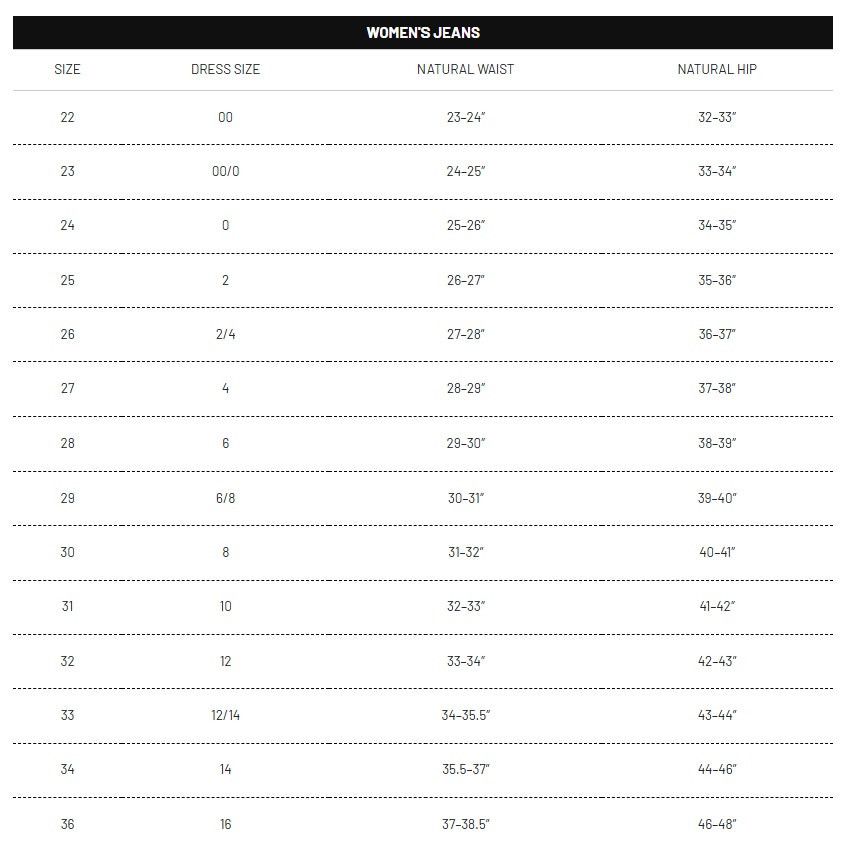848x848 pixels.
Task: Click the NATURAL WAIST column header
Action: coord(465,69)
